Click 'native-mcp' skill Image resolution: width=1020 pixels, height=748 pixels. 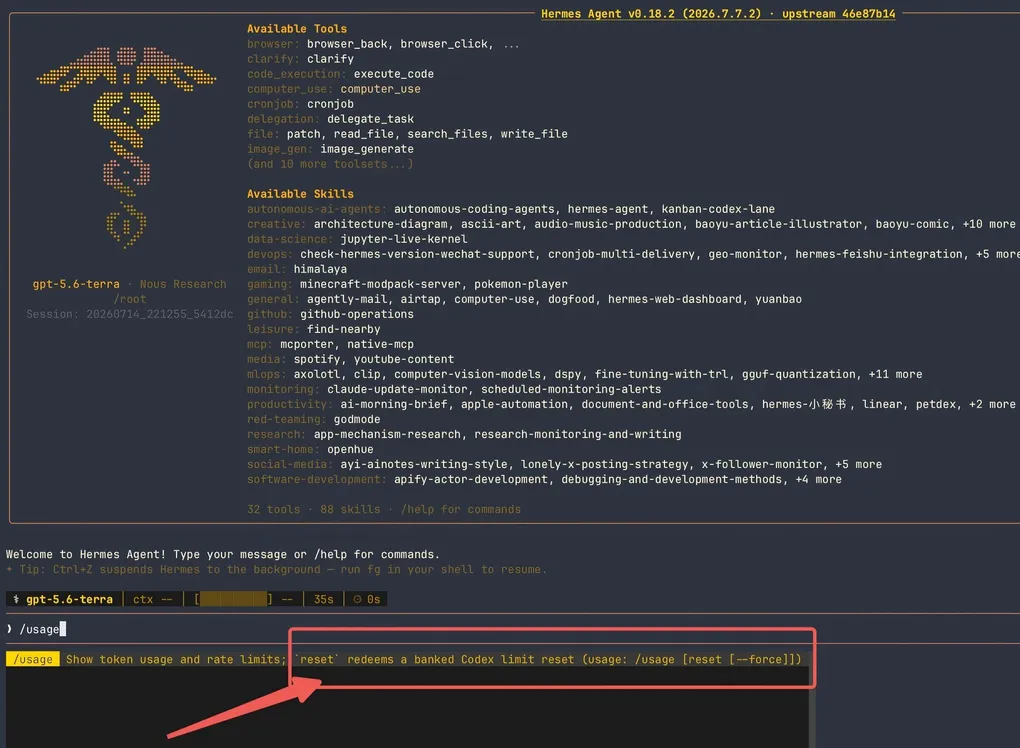pyautogui.click(x=380, y=344)
